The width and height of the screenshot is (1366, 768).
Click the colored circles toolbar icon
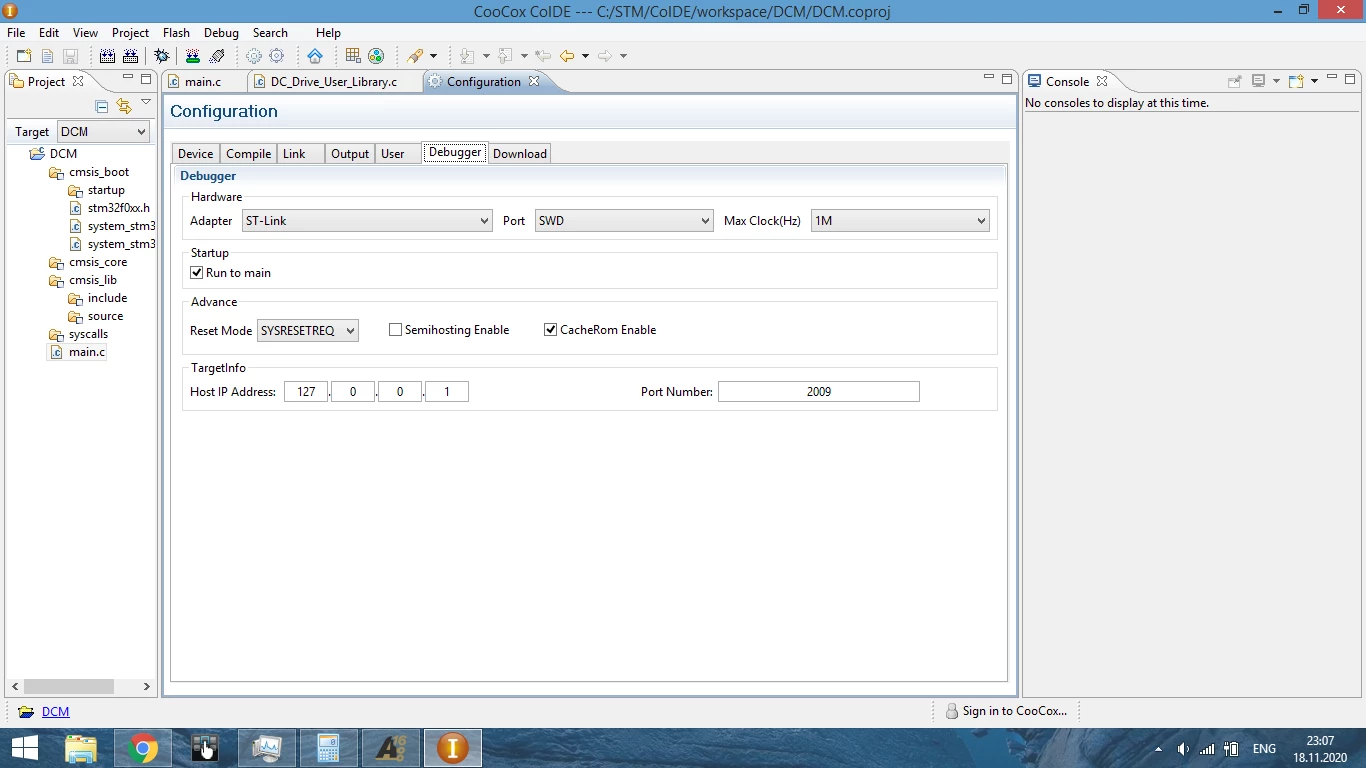pyautogui.click(x=376, y=56)
